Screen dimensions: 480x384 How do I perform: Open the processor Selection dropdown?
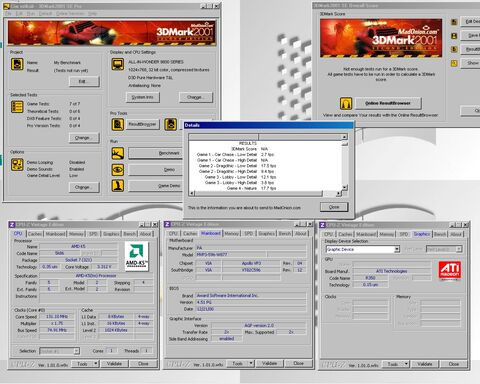[76, 351]
